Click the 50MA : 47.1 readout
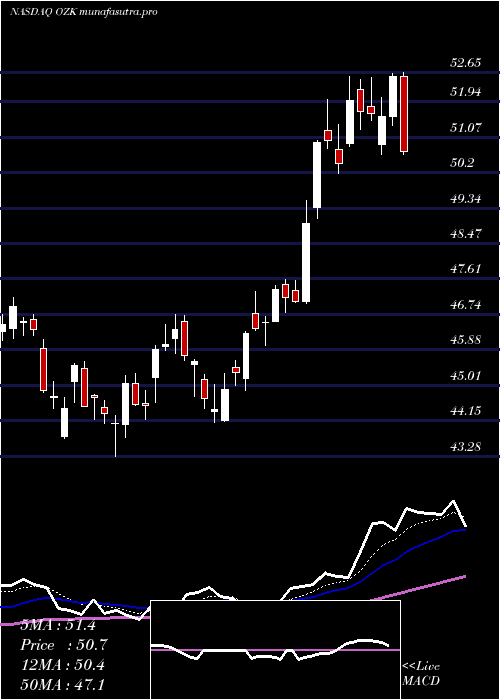Screen dimensions: 500x700 [63, 684]
